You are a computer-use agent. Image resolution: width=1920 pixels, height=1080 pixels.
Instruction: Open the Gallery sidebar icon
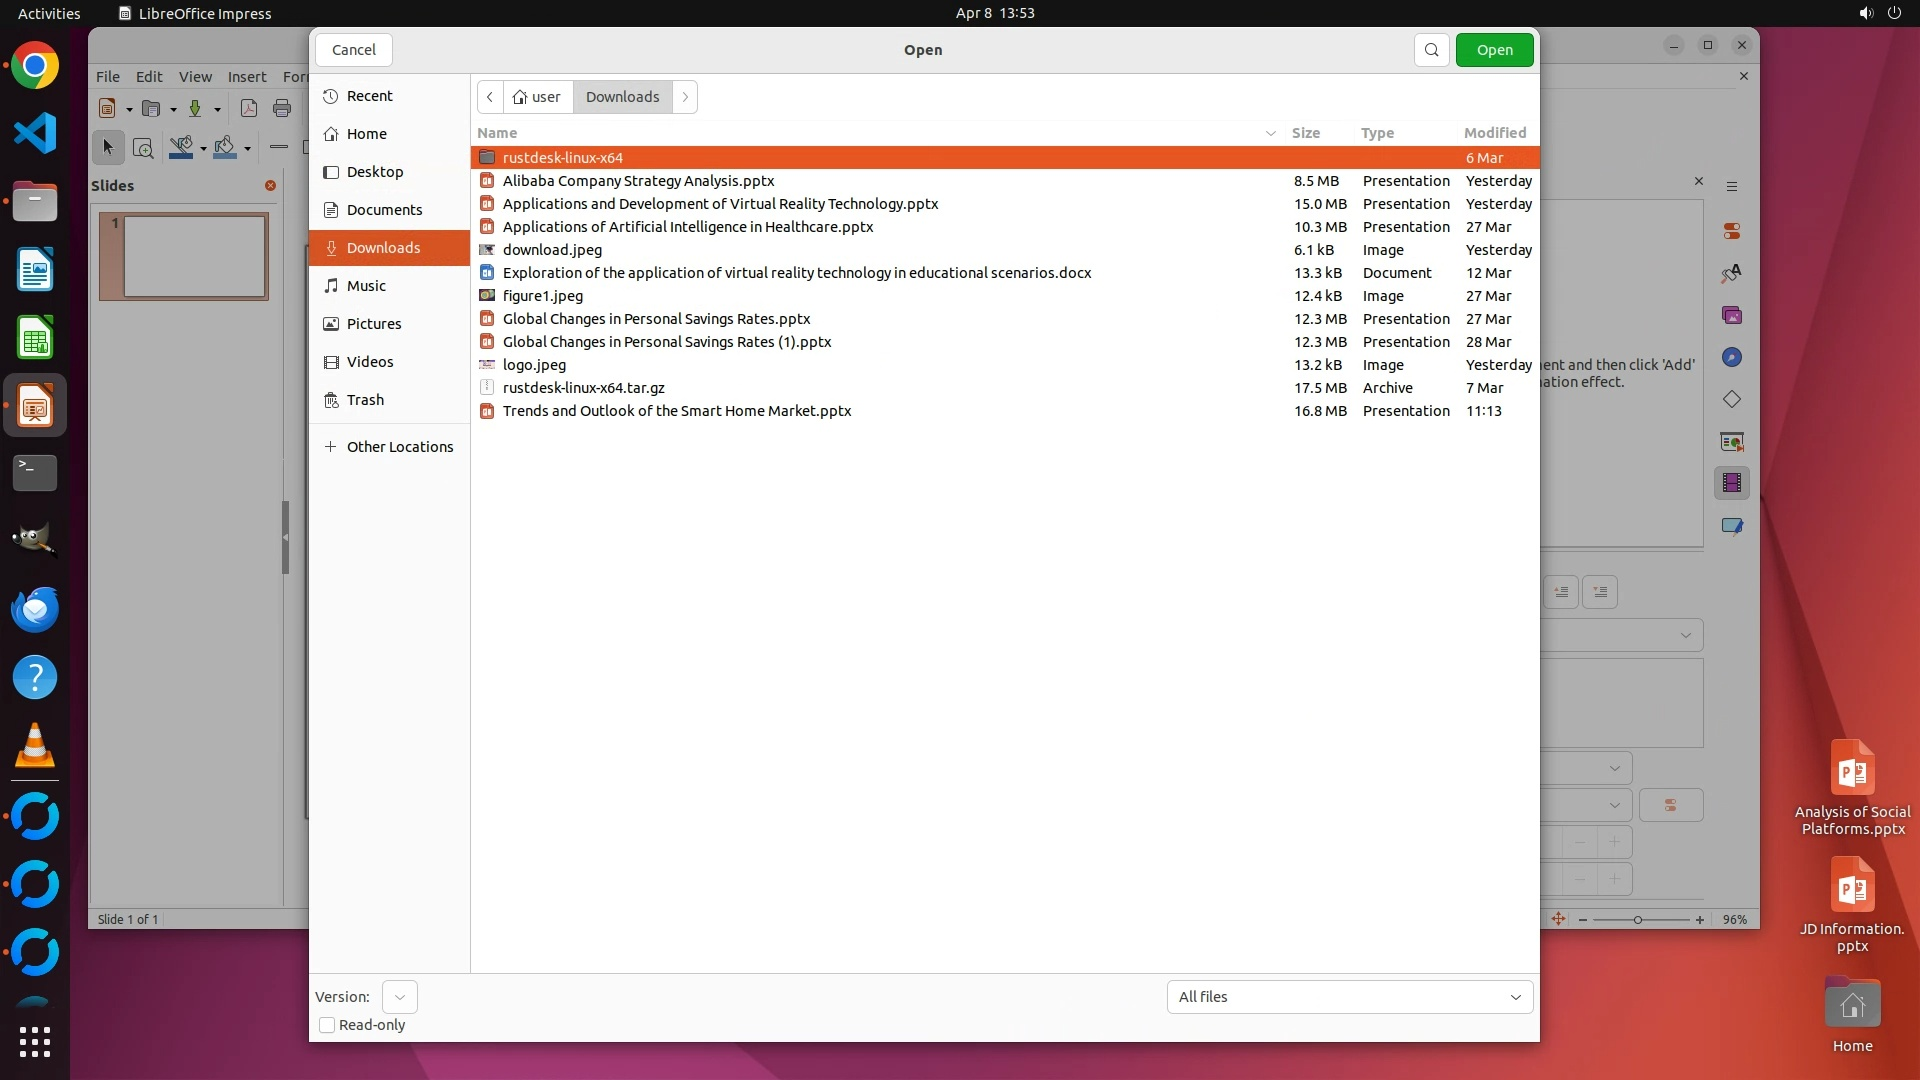click(1732, 316)
